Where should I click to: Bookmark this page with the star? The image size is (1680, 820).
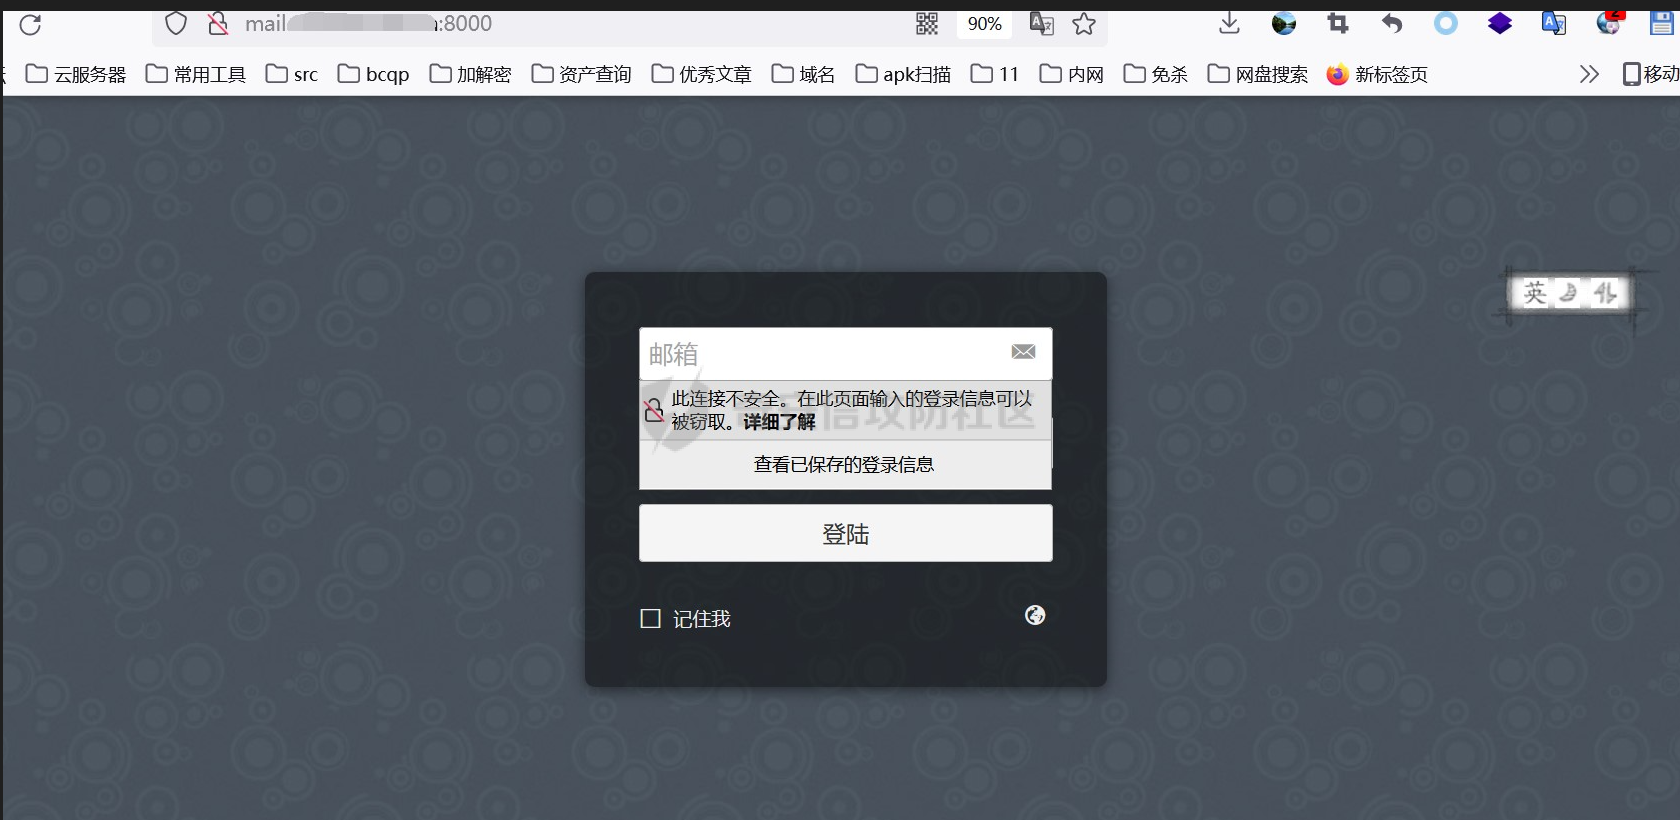click(x=1084, y=24)
